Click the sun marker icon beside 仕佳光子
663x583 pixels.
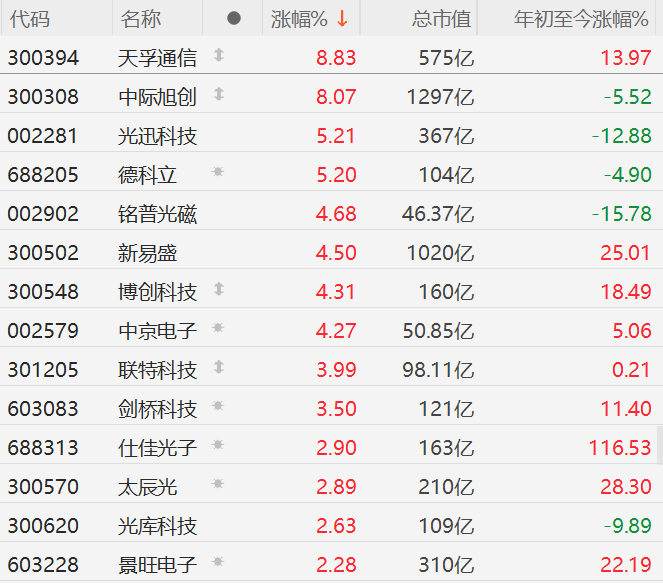218,445
